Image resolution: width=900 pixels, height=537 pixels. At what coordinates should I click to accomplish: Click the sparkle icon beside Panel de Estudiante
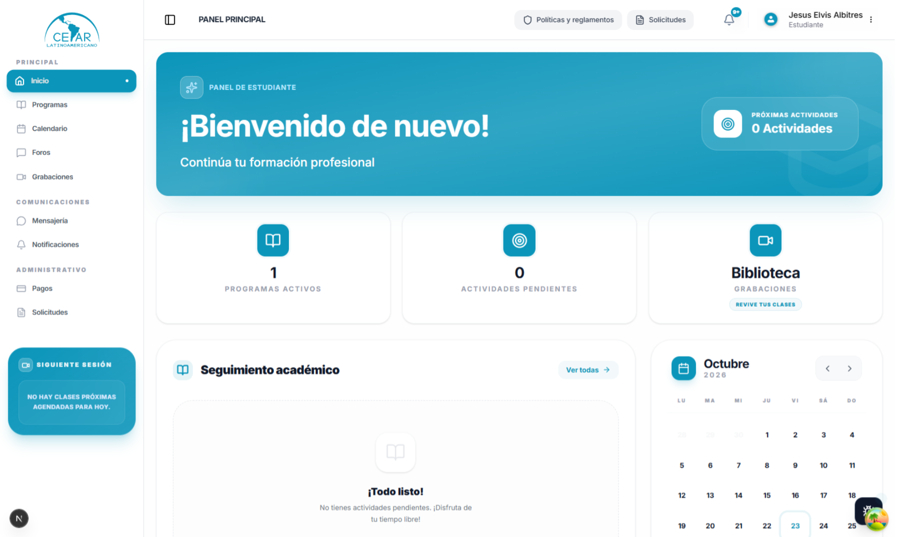[191, 87]
